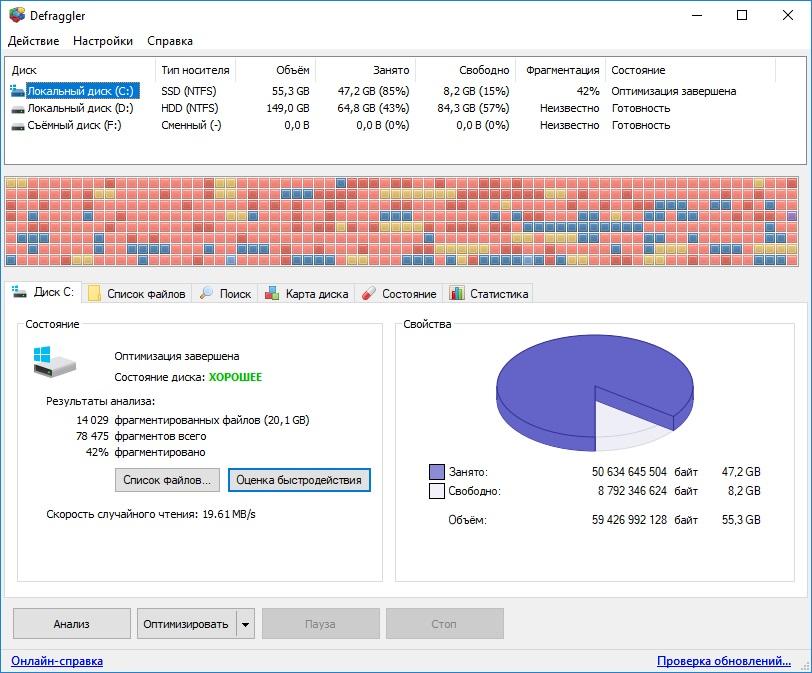Click the Диск C: tab drive icon
812x673 pixels.
(19, 292)
